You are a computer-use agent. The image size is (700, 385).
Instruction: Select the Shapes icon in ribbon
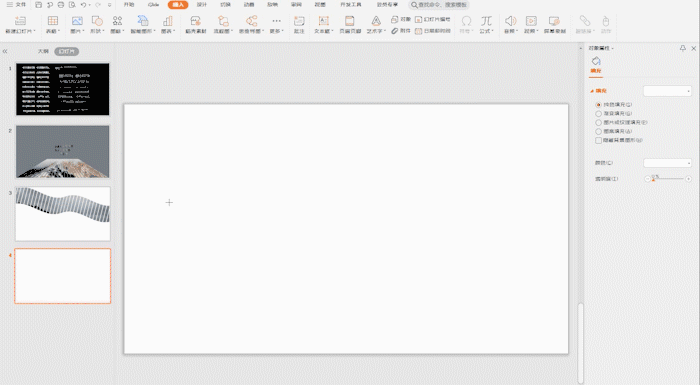(x=97, y=21)
